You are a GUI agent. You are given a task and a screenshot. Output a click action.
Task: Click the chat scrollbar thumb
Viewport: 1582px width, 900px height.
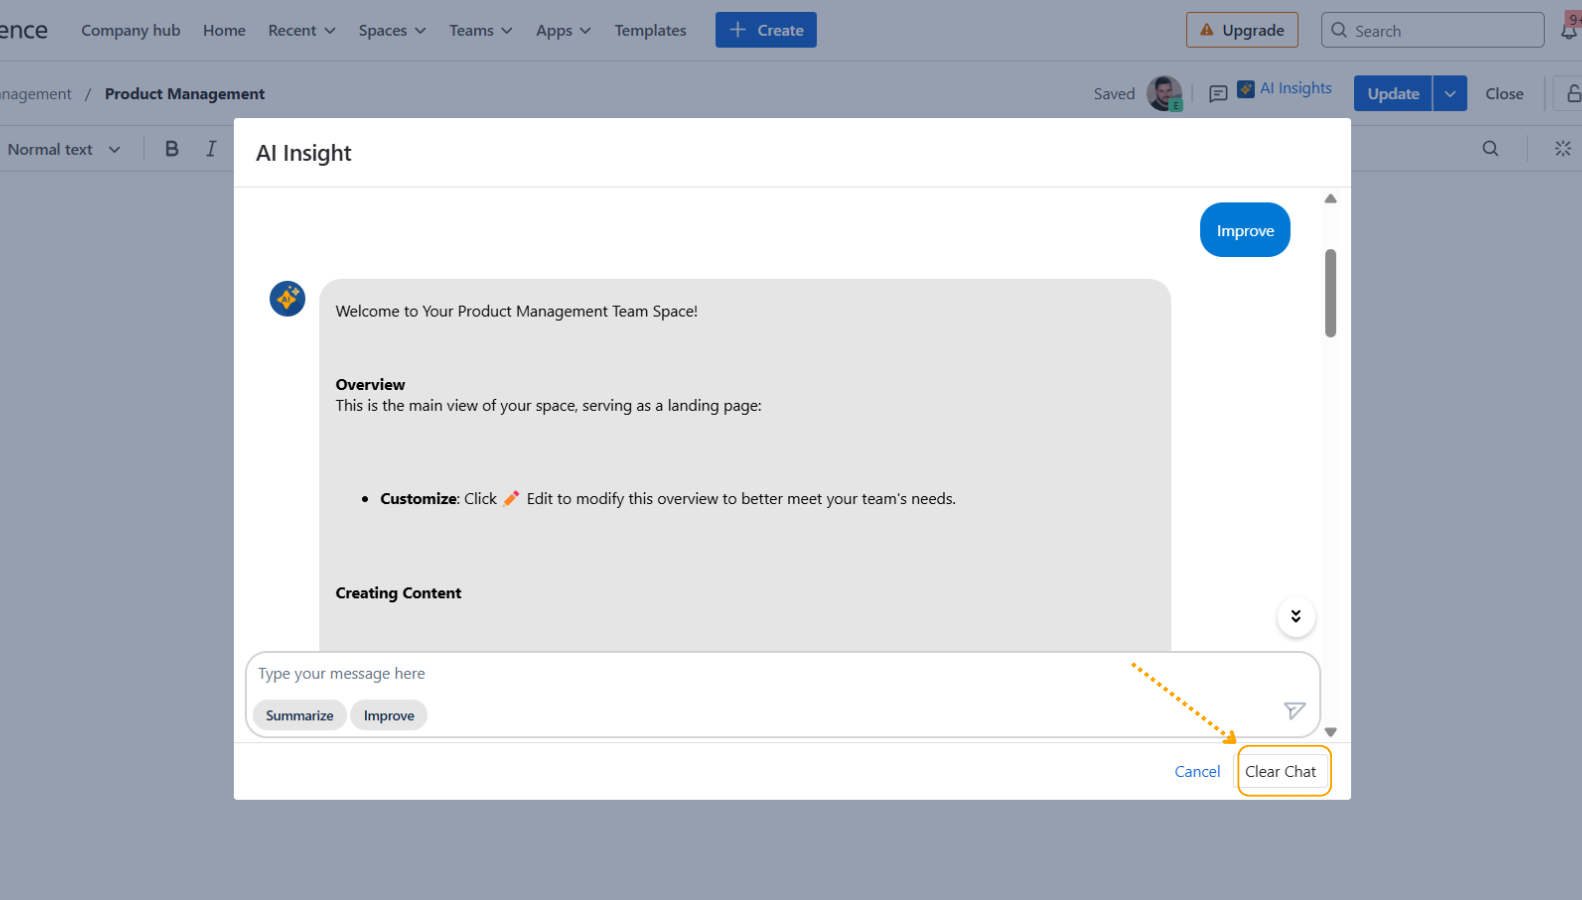pyautogui.click(x=1330, y=293)
